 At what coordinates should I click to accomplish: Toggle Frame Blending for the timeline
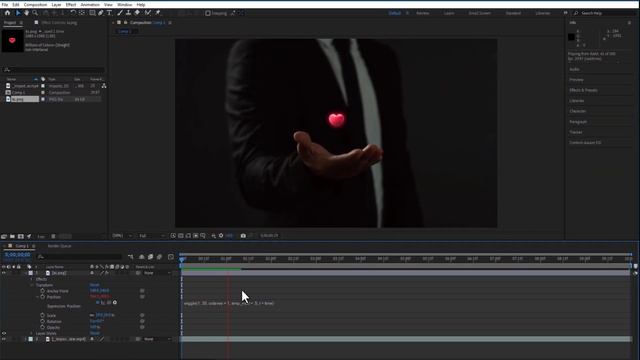(151, 257)
